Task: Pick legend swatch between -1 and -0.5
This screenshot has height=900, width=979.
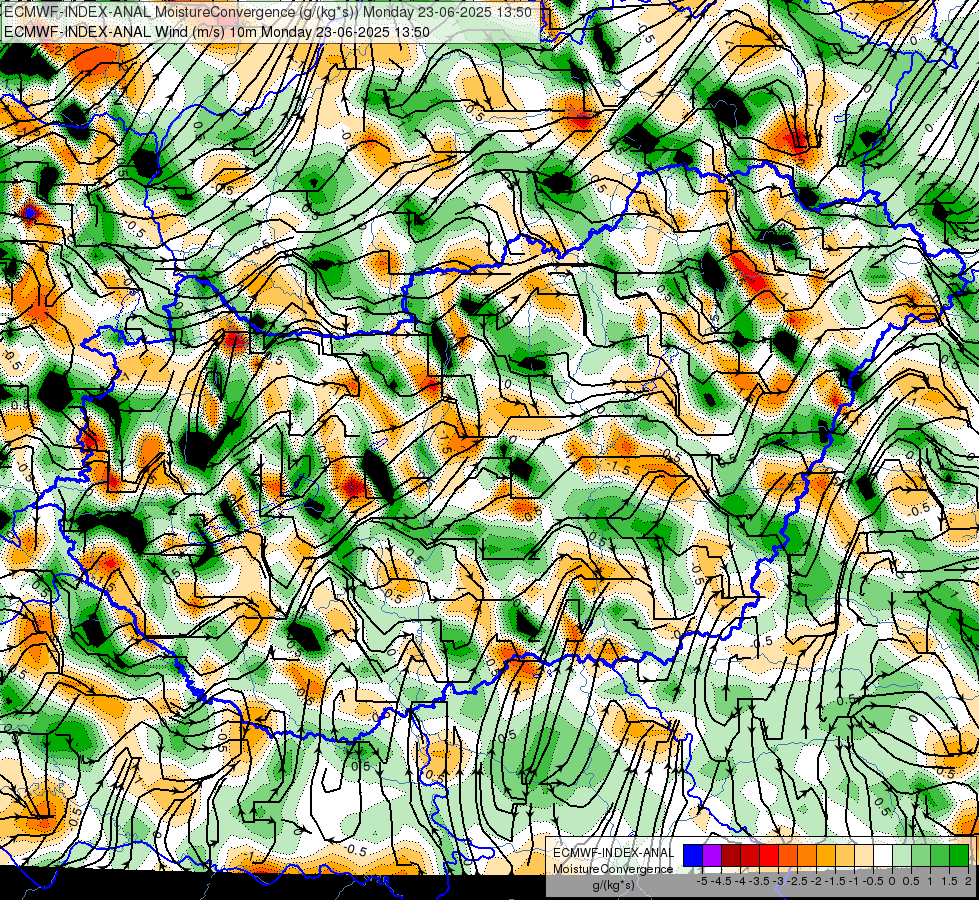Action: pyautogui.click(x=864, y=855)
